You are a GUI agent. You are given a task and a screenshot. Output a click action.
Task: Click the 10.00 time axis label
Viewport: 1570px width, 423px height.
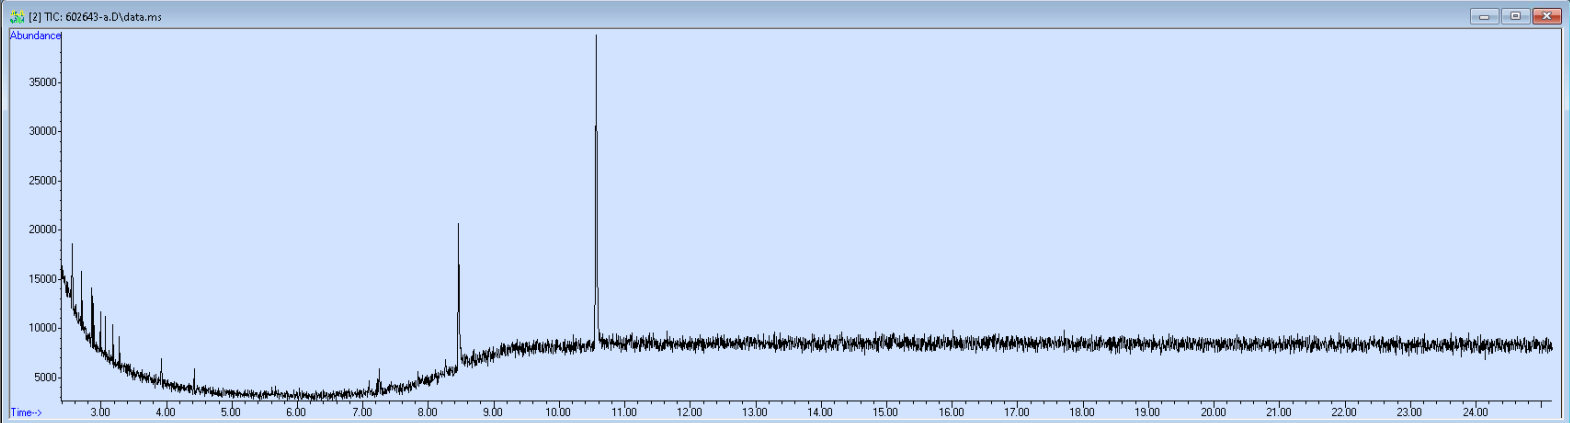[x=558, y=412]
